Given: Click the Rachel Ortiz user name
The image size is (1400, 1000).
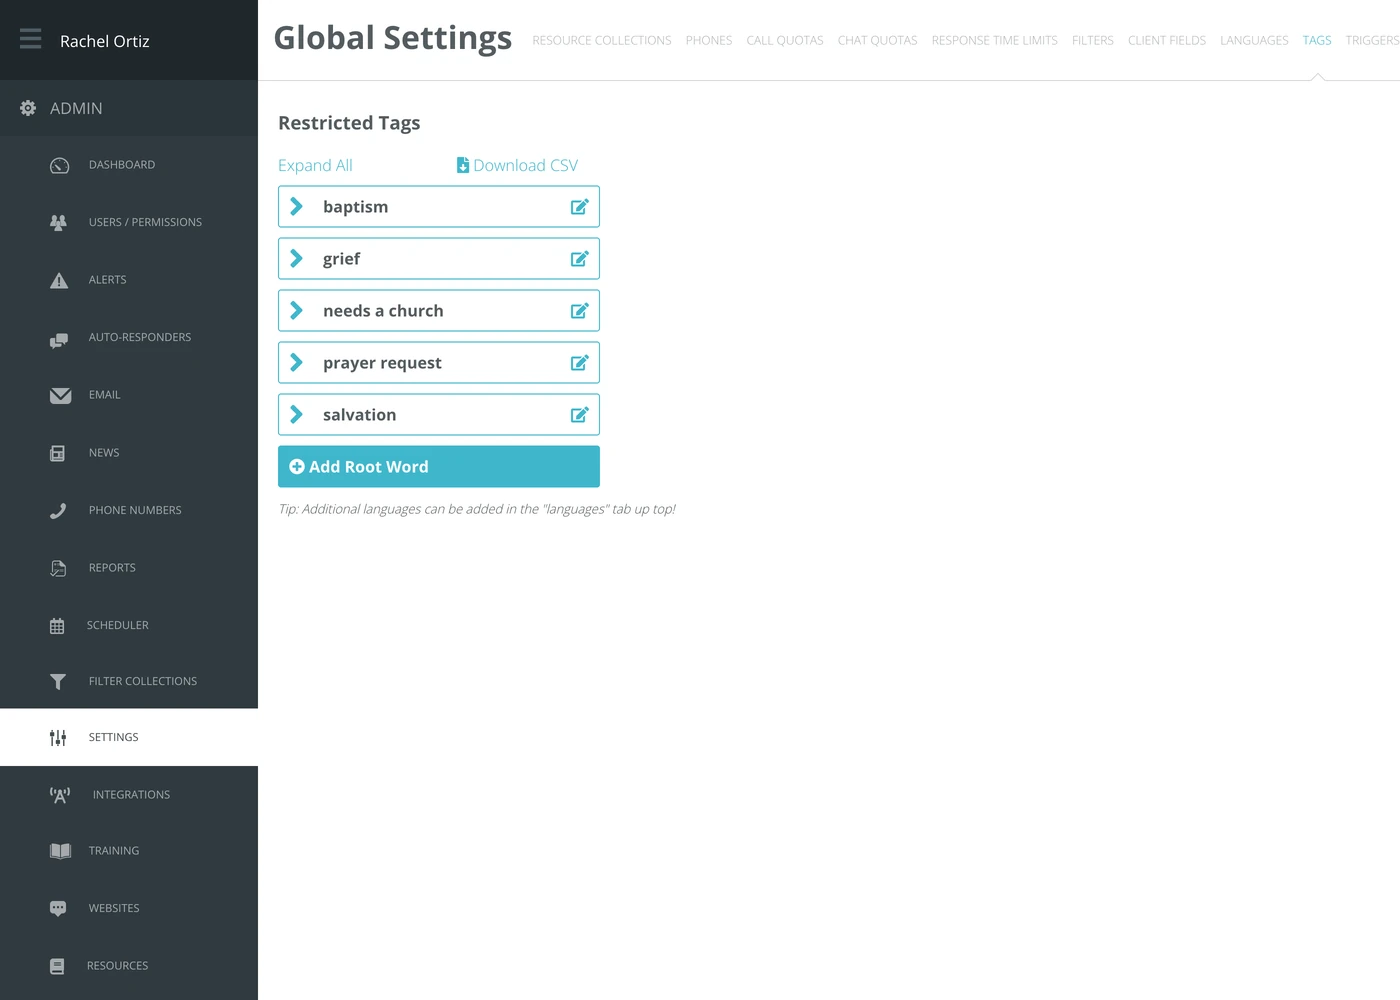Looking at the screenshot, I should 105,41.
